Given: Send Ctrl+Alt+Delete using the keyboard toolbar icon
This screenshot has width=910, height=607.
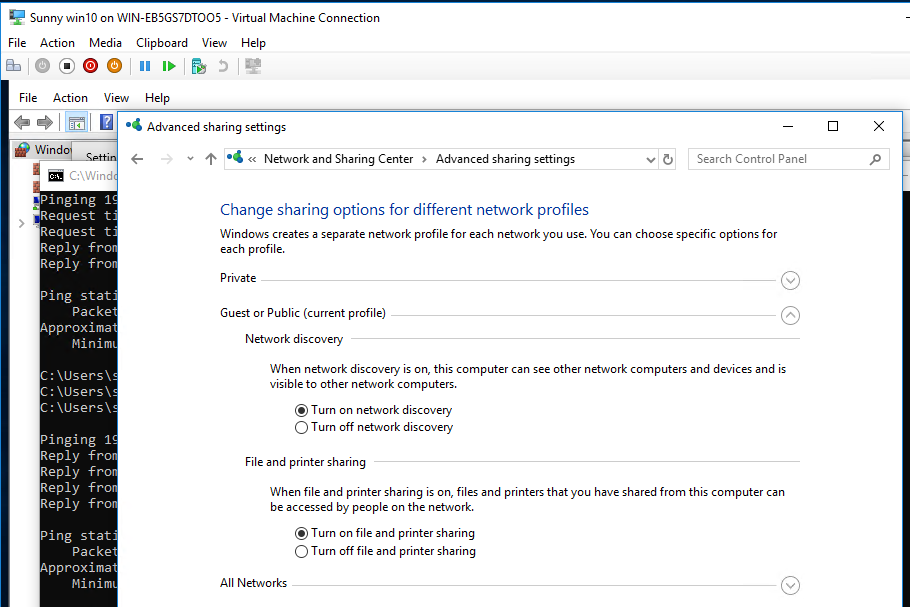Looking at the screenshot, I should [x=13, y=66].
